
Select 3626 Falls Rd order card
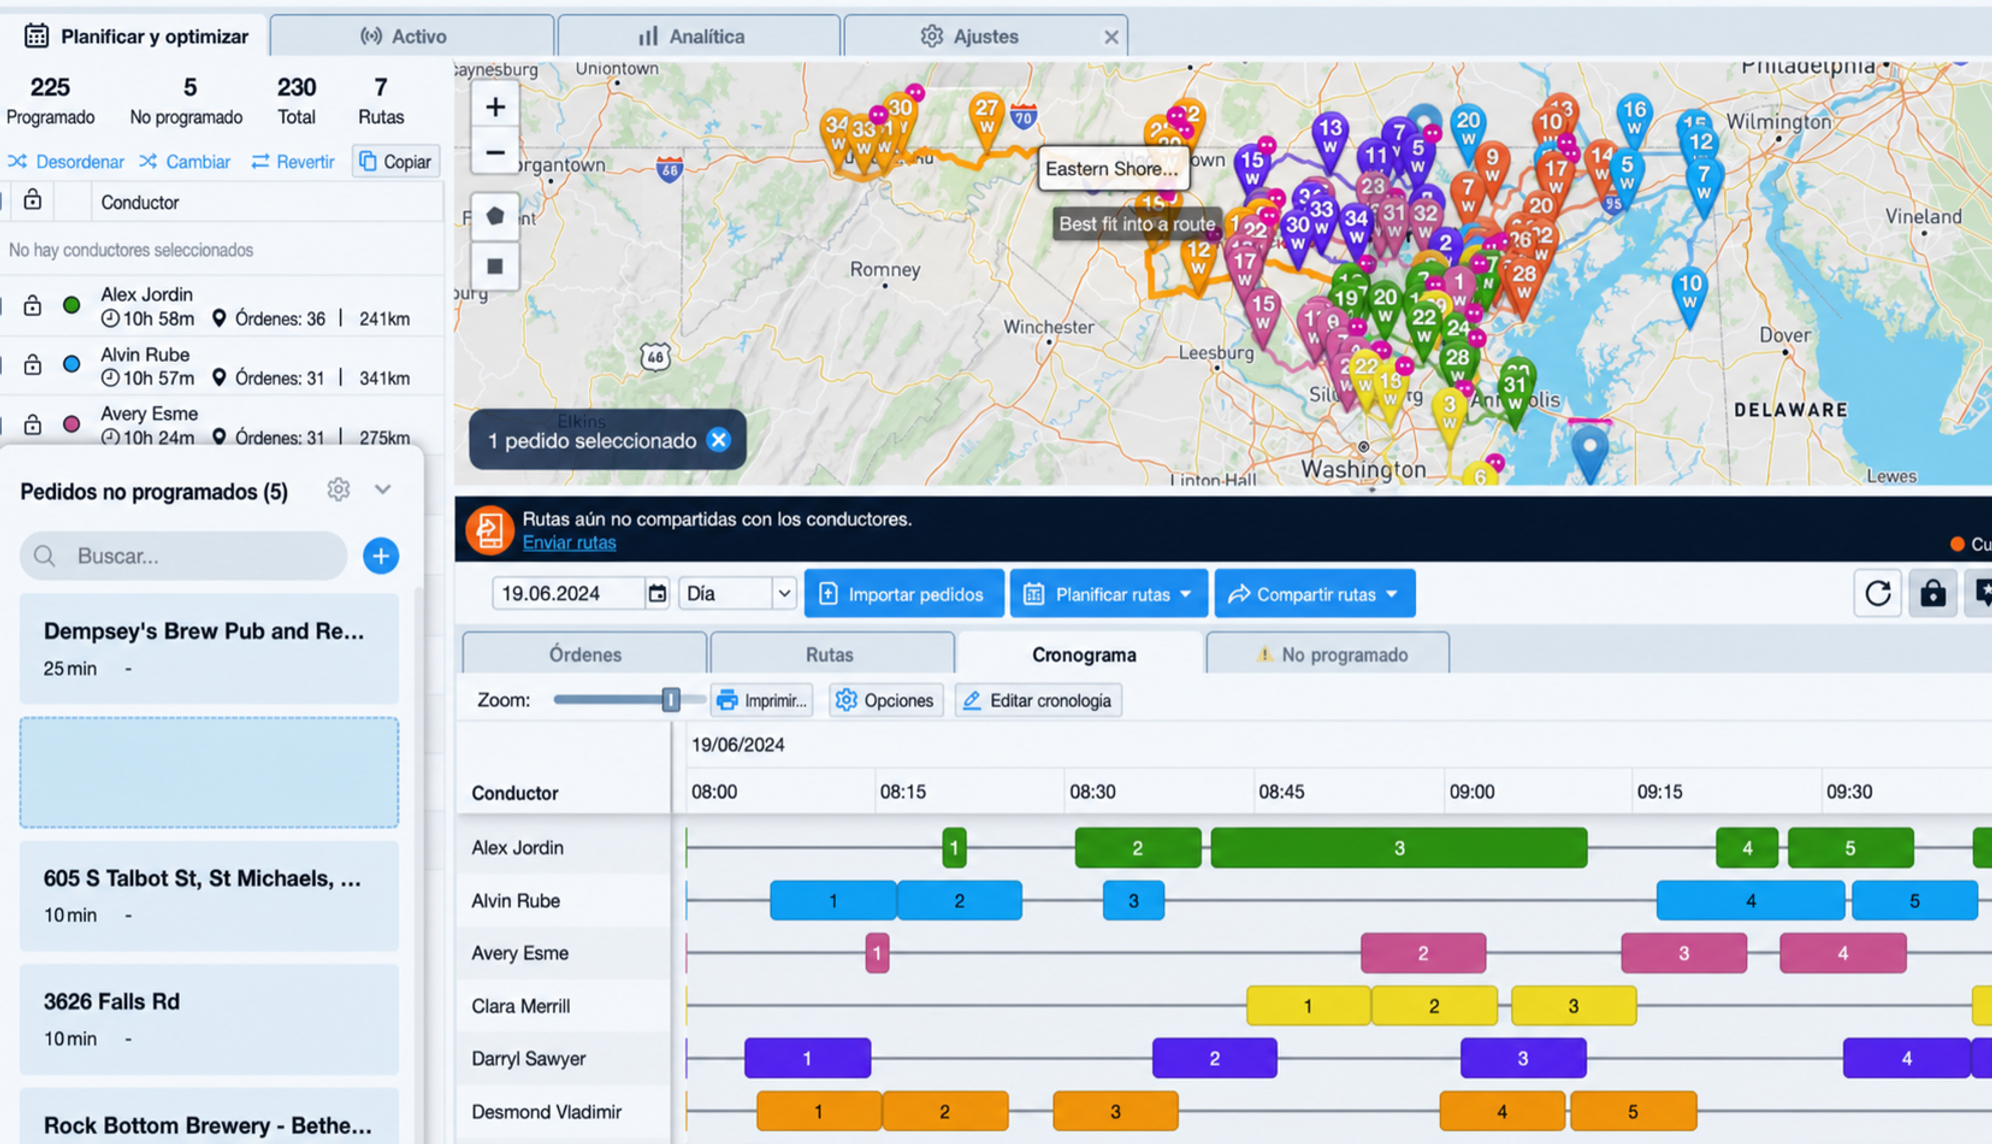[x=209, y=1019]
